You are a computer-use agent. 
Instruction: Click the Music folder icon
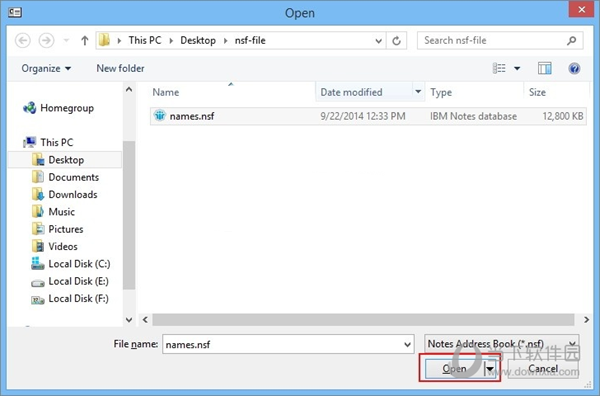tap(38, 212)
